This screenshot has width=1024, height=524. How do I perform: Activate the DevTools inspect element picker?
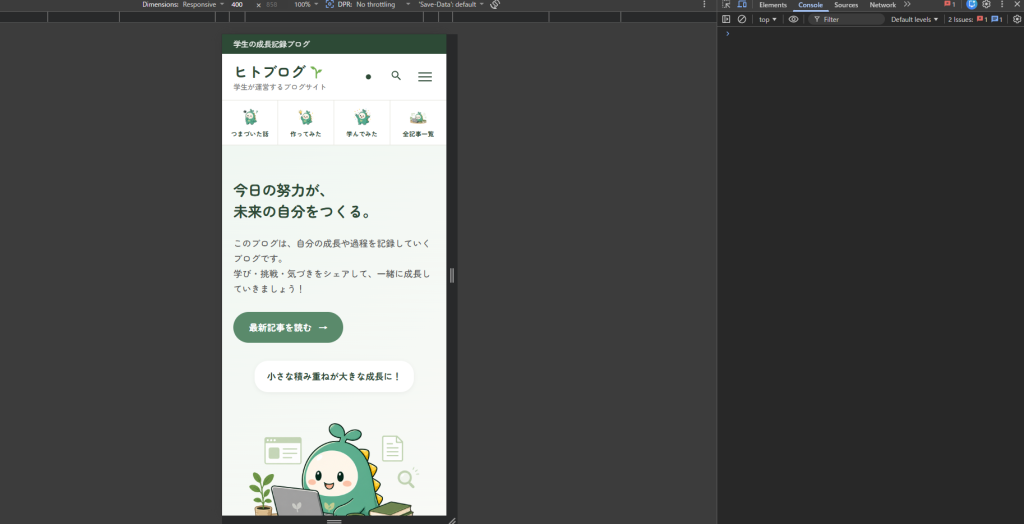(726, 5)
